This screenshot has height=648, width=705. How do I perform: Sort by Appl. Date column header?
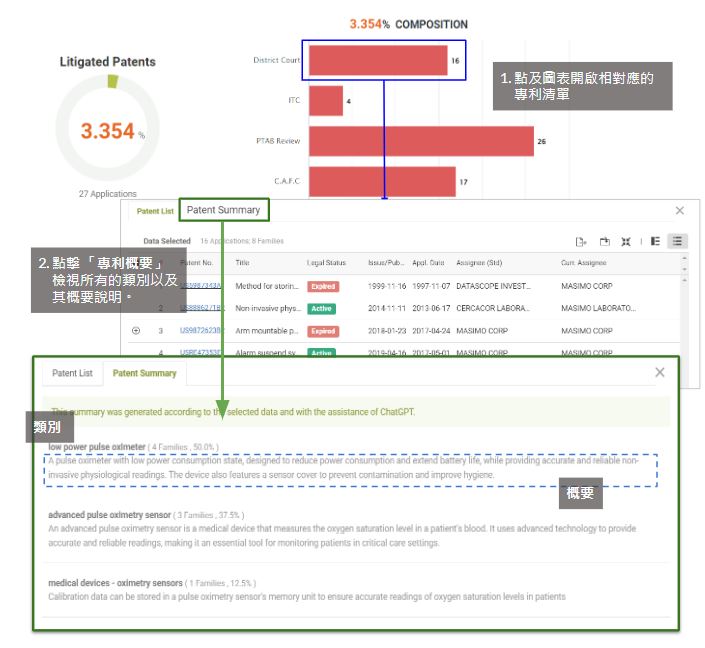(x=428, y=263)
